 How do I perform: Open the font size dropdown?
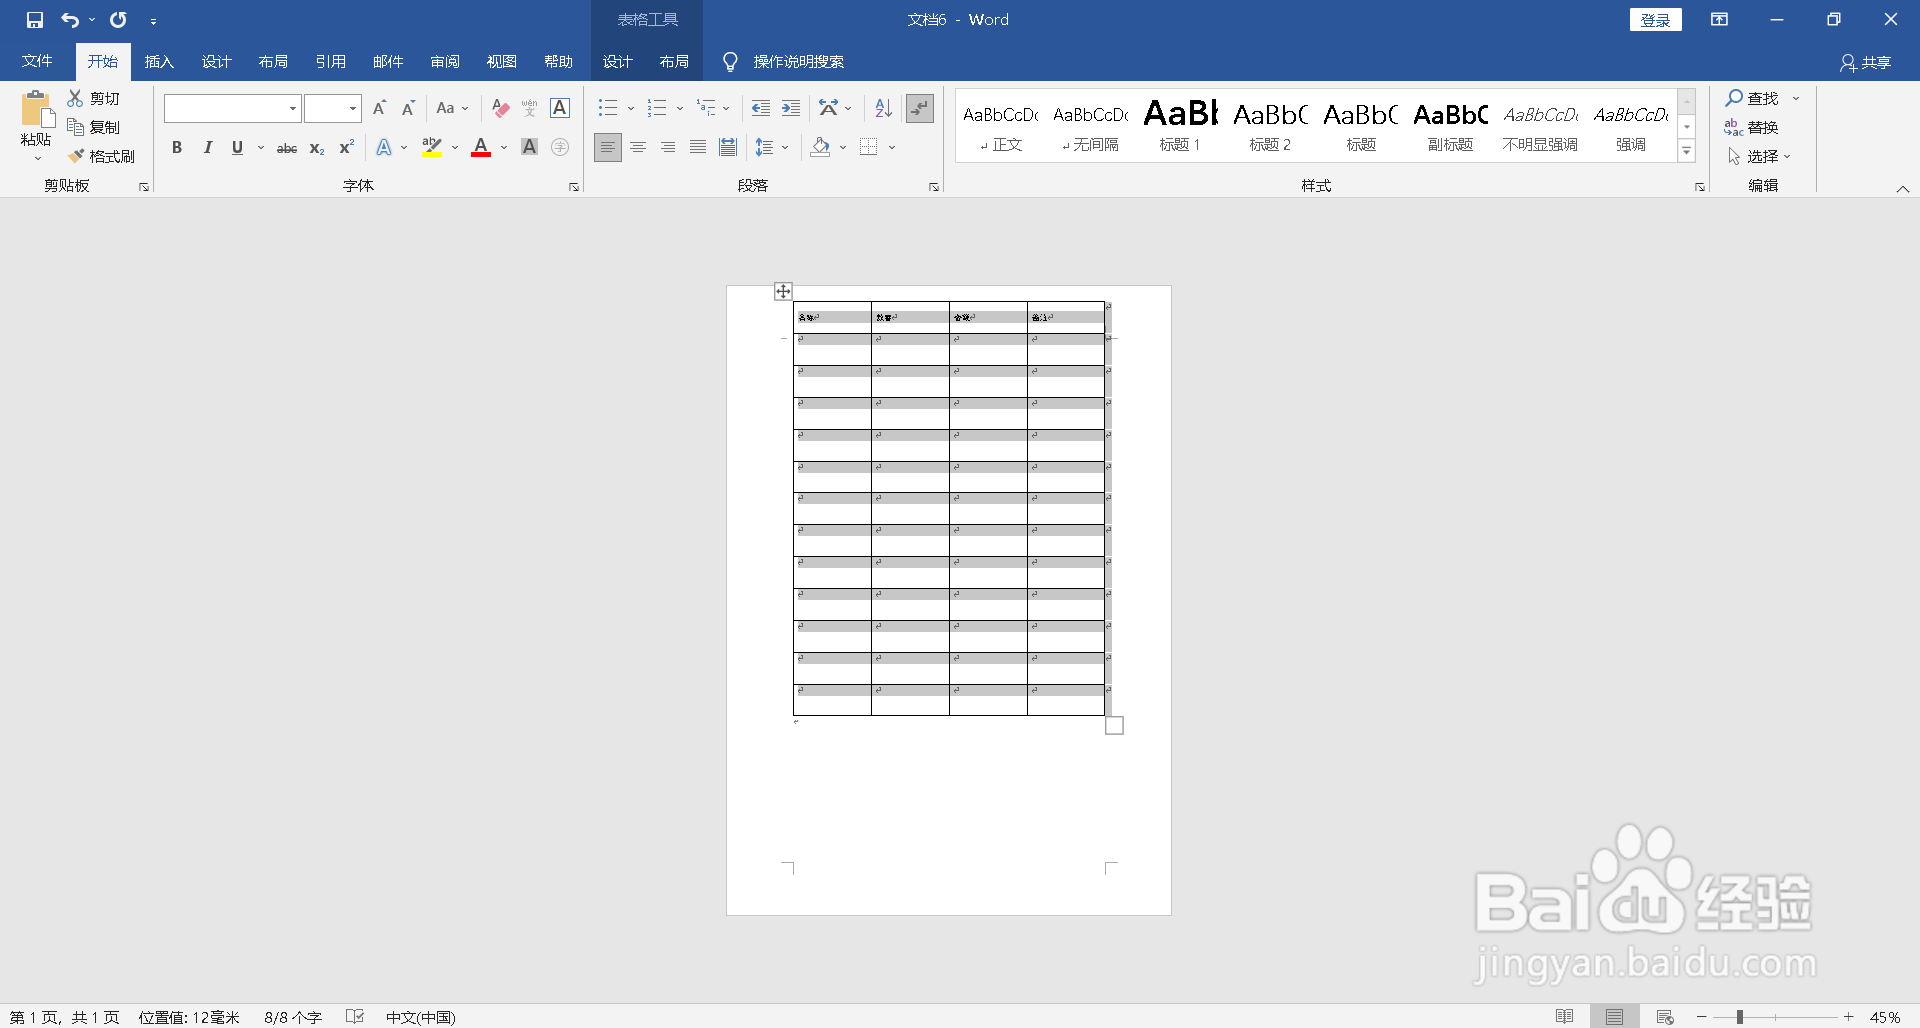point(353,108)
